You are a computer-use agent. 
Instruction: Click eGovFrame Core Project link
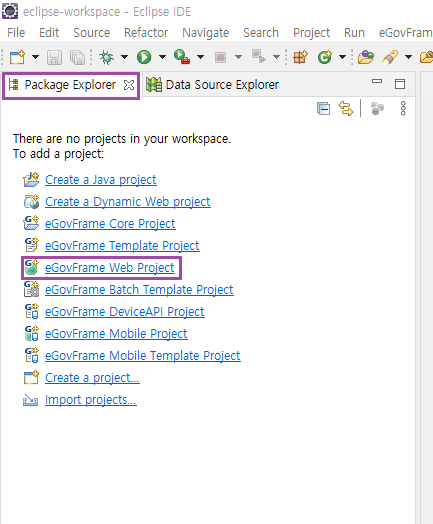point(110,224)
